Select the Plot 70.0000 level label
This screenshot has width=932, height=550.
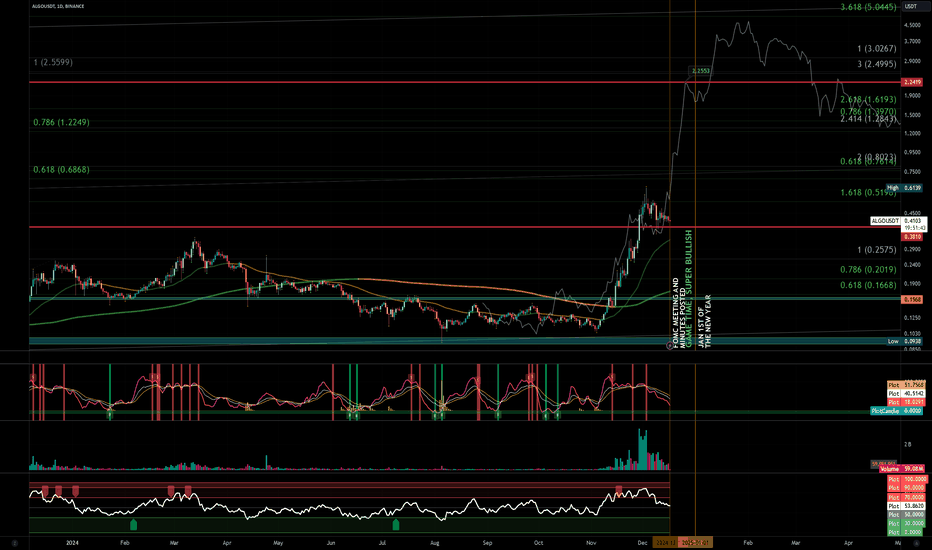pyautogui.click(x=906, y=497)
